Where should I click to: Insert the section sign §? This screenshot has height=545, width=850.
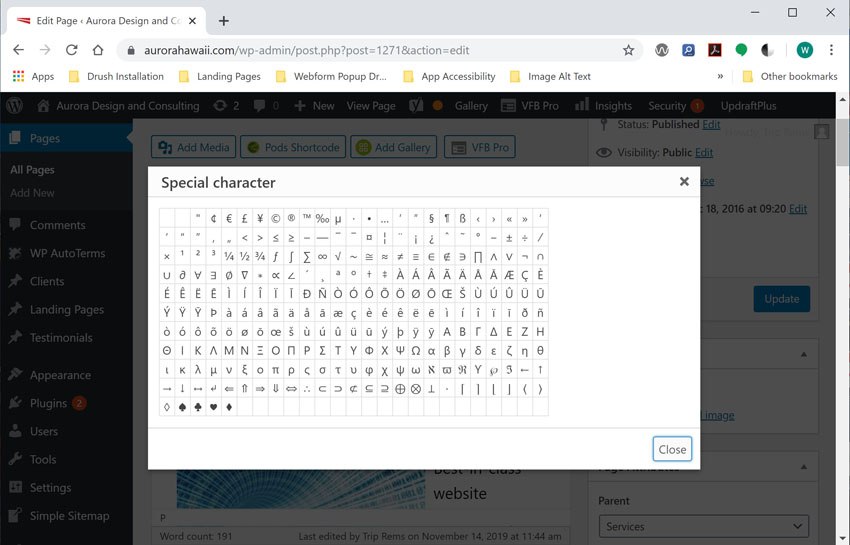tap(432, 219)
